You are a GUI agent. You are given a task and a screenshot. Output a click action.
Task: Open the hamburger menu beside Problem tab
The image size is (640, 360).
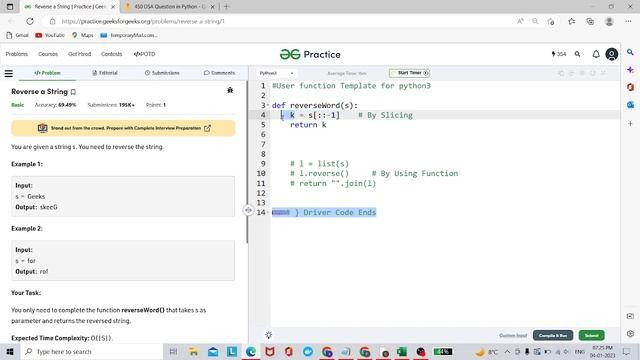pos(9,73)
